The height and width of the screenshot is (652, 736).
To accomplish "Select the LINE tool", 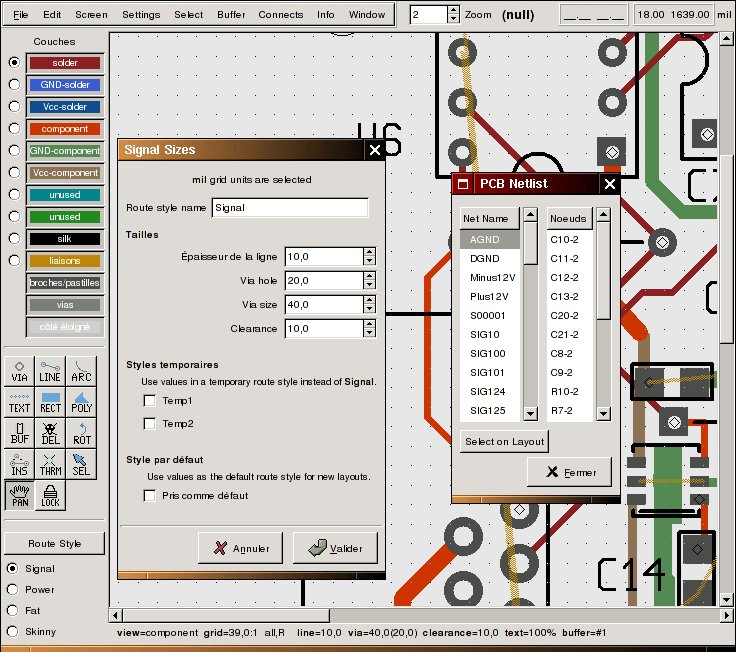I will click(50, 371).
